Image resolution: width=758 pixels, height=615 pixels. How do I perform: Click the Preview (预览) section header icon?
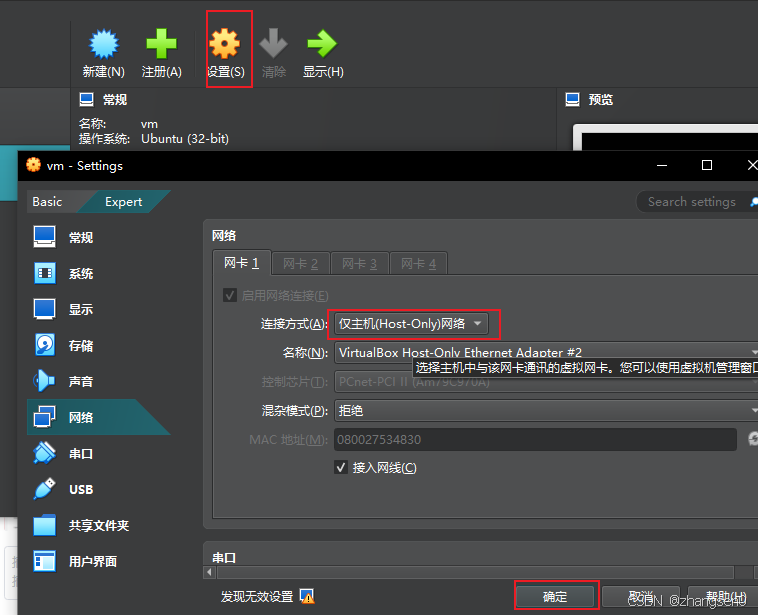[x=572, y=100]
